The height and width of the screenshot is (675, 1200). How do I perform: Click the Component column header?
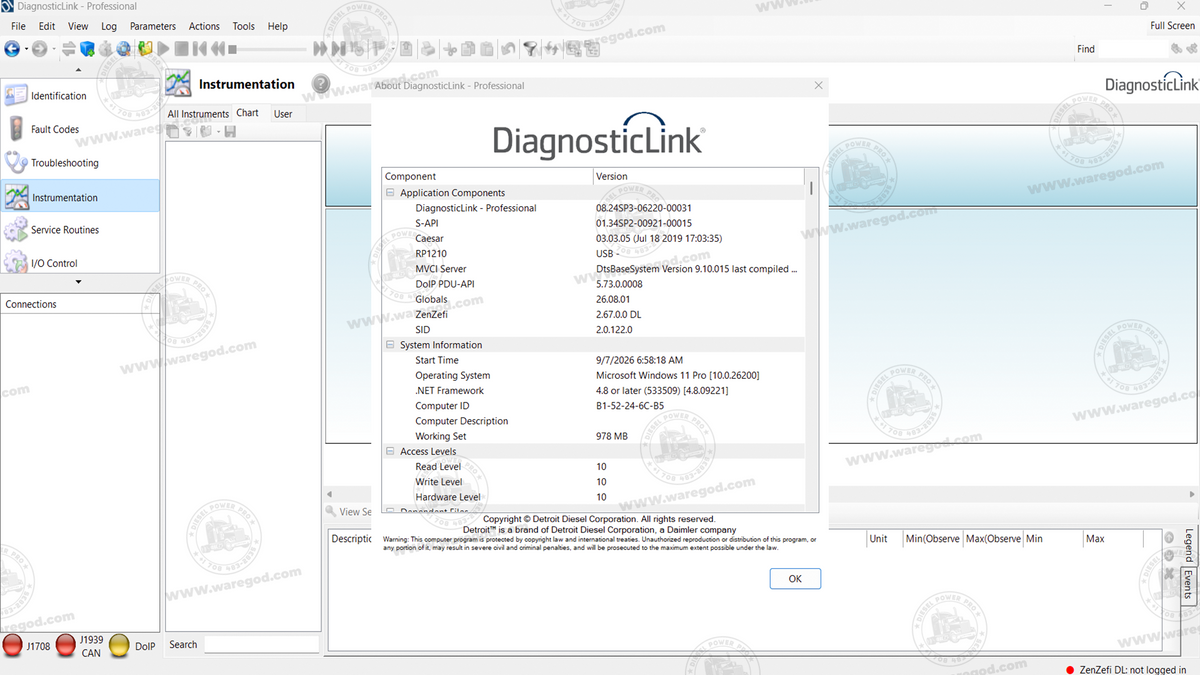487,176
